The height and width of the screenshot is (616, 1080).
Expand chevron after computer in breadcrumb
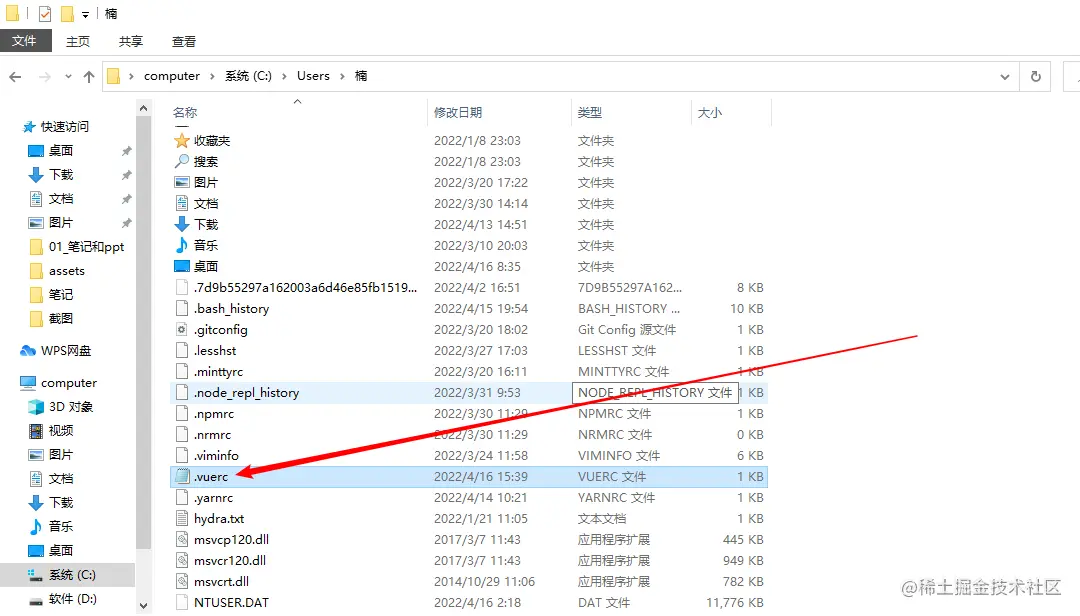tap(212, 76)
